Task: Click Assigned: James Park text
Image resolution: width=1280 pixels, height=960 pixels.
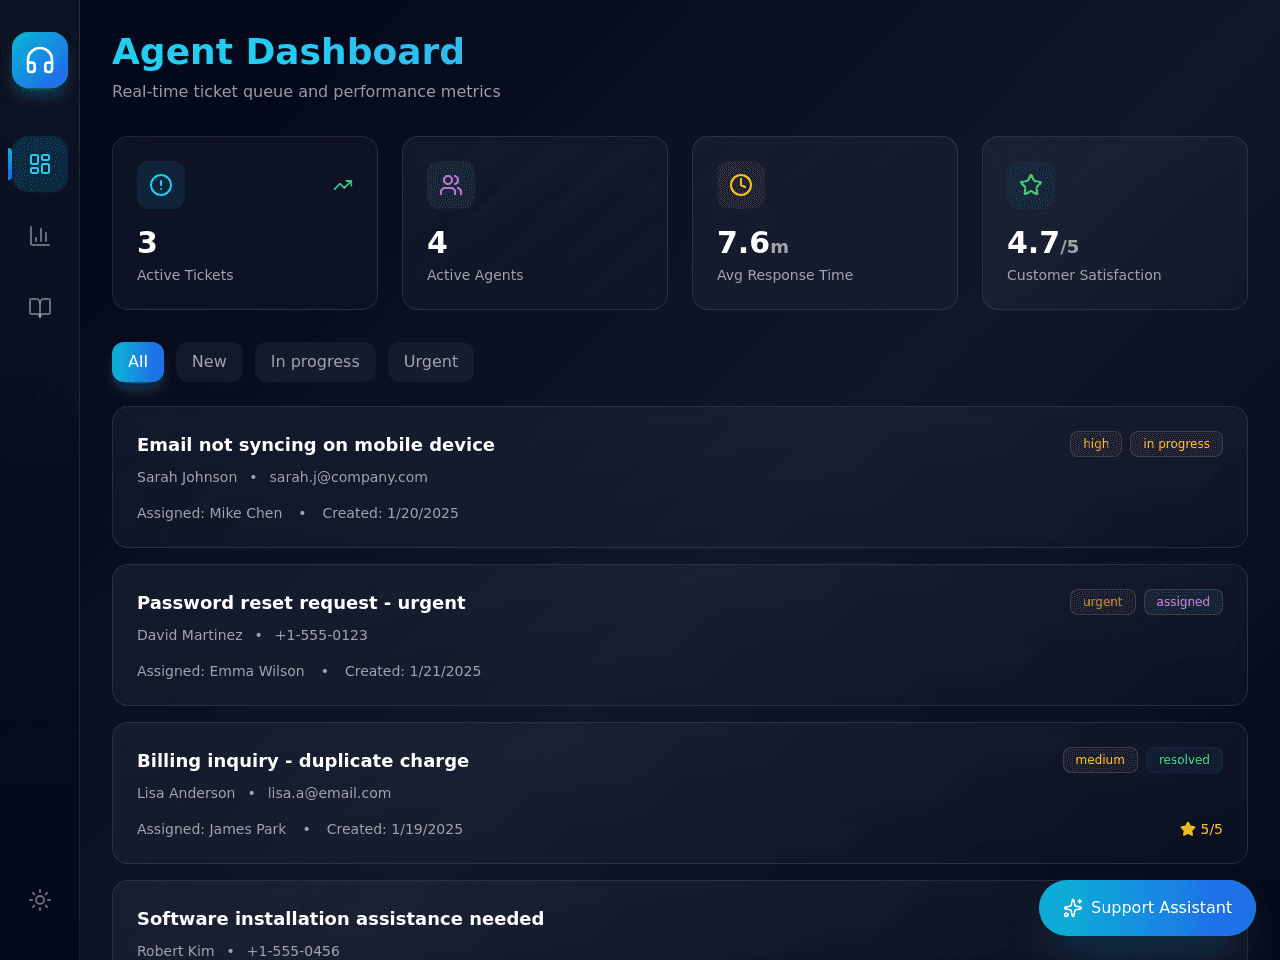Action: pyautogui.click(x=211, y=829)
